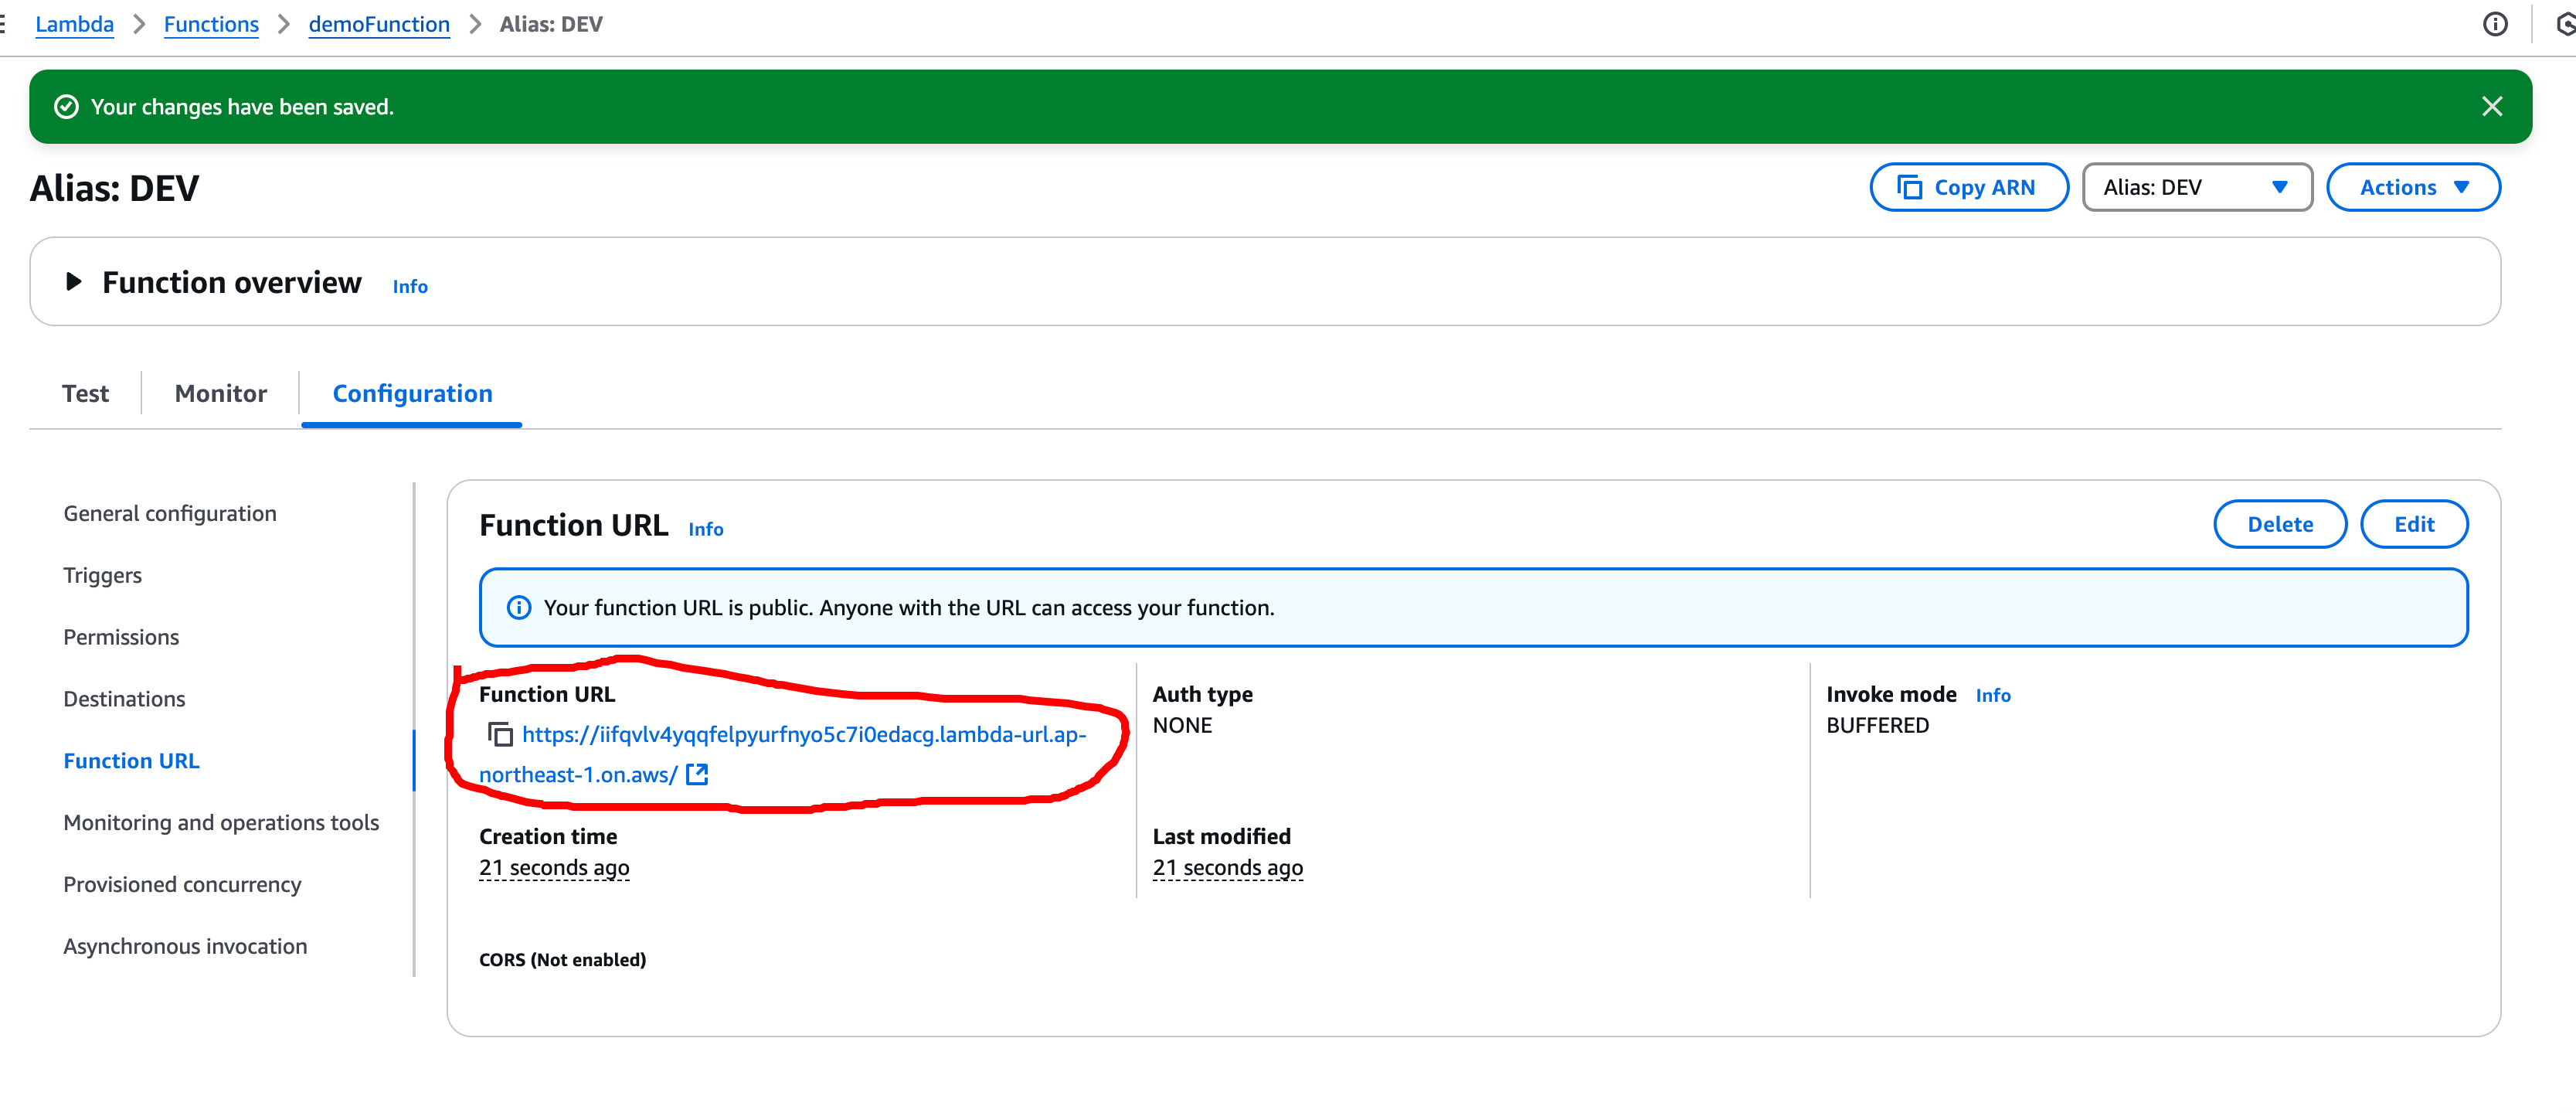This screenshot has height=1113, width=2576.
Task: Click the copy icon beside the function URL
Action: 500,735
